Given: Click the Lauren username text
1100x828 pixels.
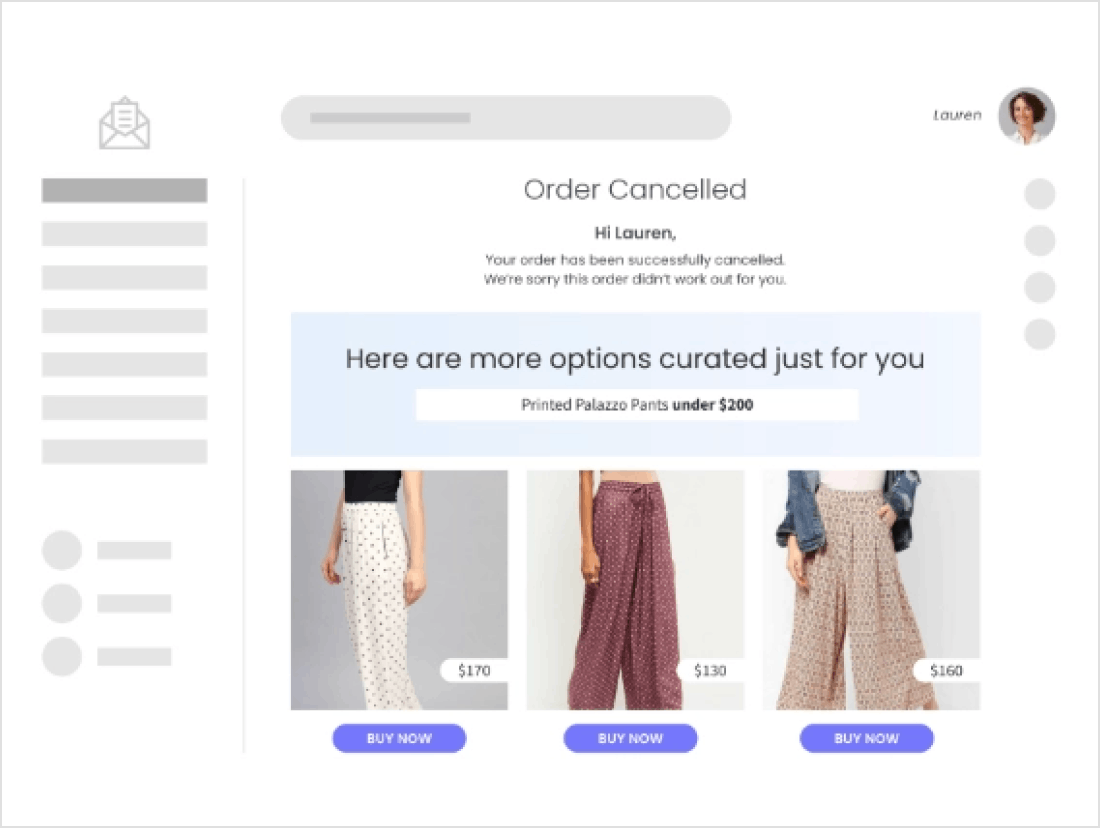Looking at the screenshot, I should (957, 115).
